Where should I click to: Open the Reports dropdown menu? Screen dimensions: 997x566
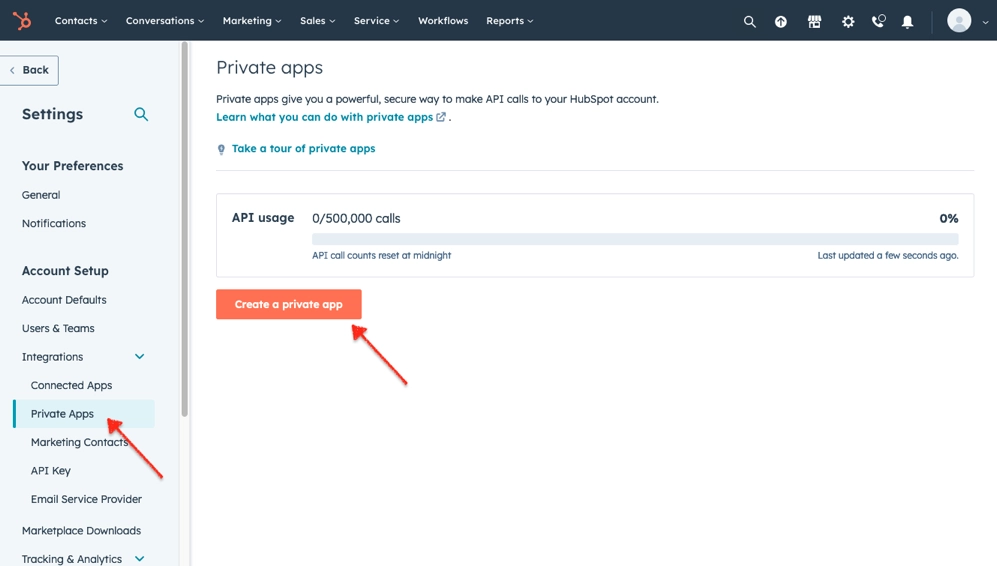pyautogui.click(x=510, y=20)
